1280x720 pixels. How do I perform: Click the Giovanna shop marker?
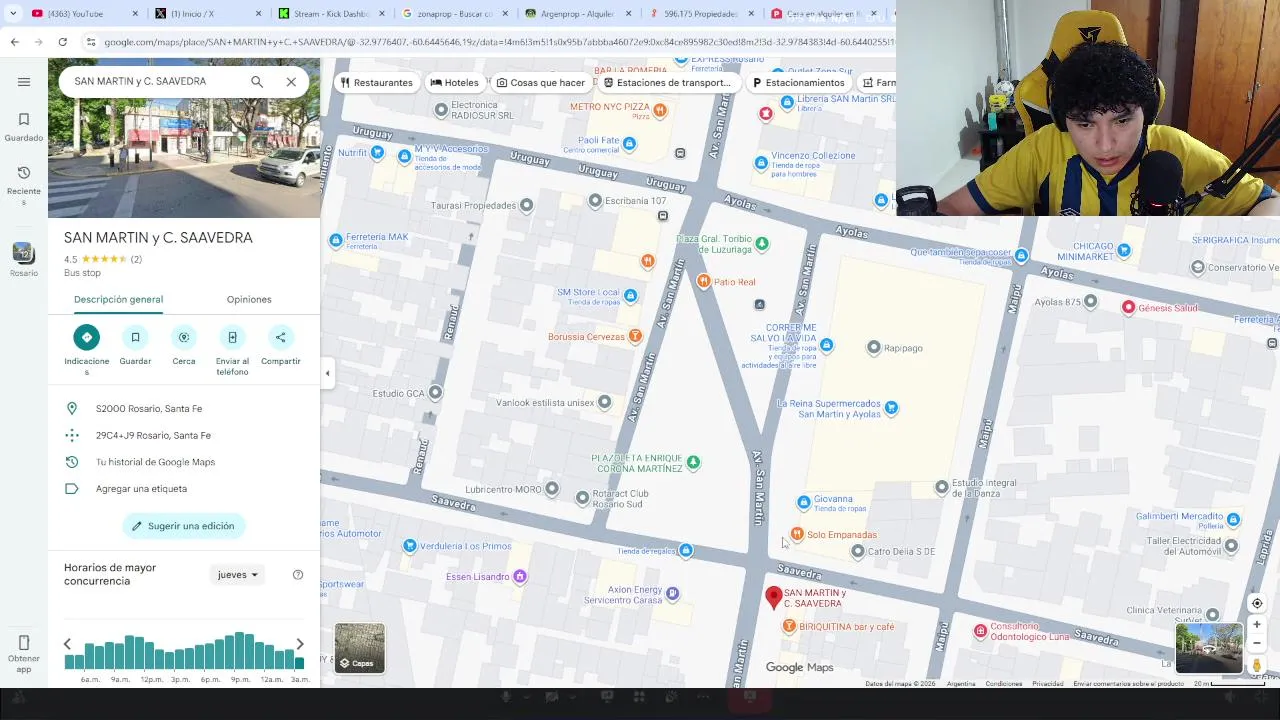(804, 502)
